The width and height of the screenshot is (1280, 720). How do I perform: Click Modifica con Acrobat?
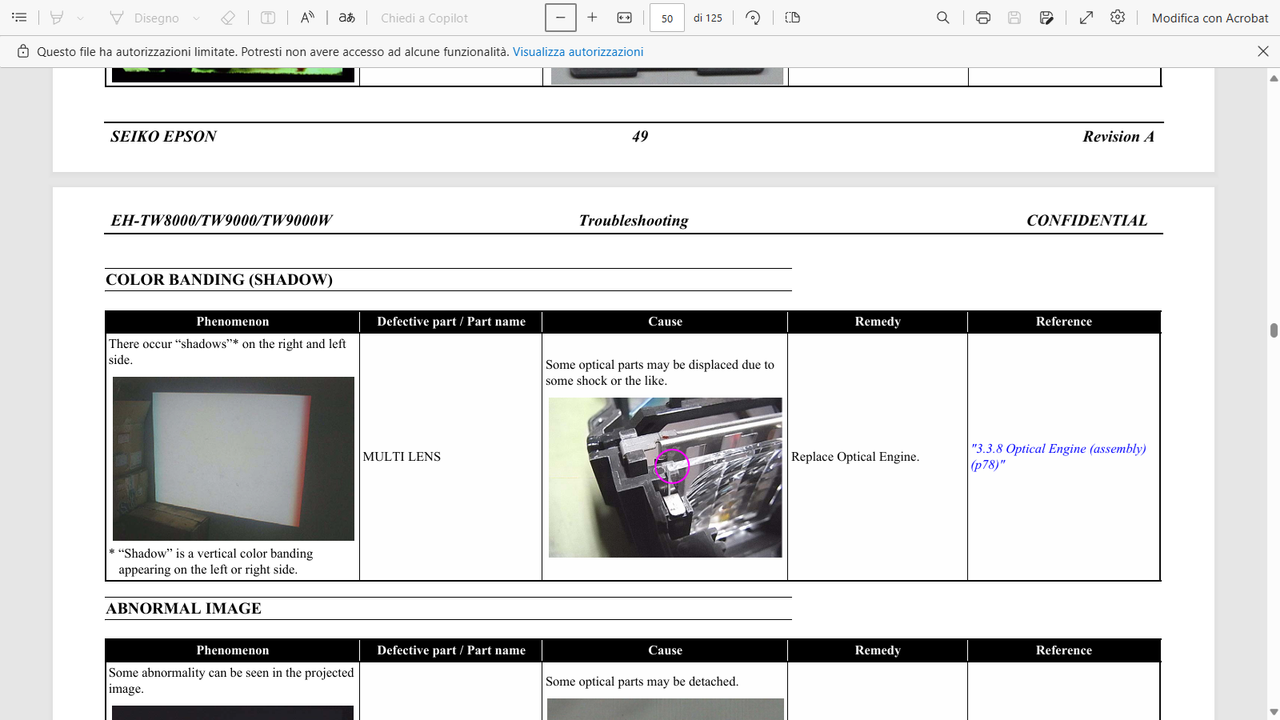[x=1210, y=18]
